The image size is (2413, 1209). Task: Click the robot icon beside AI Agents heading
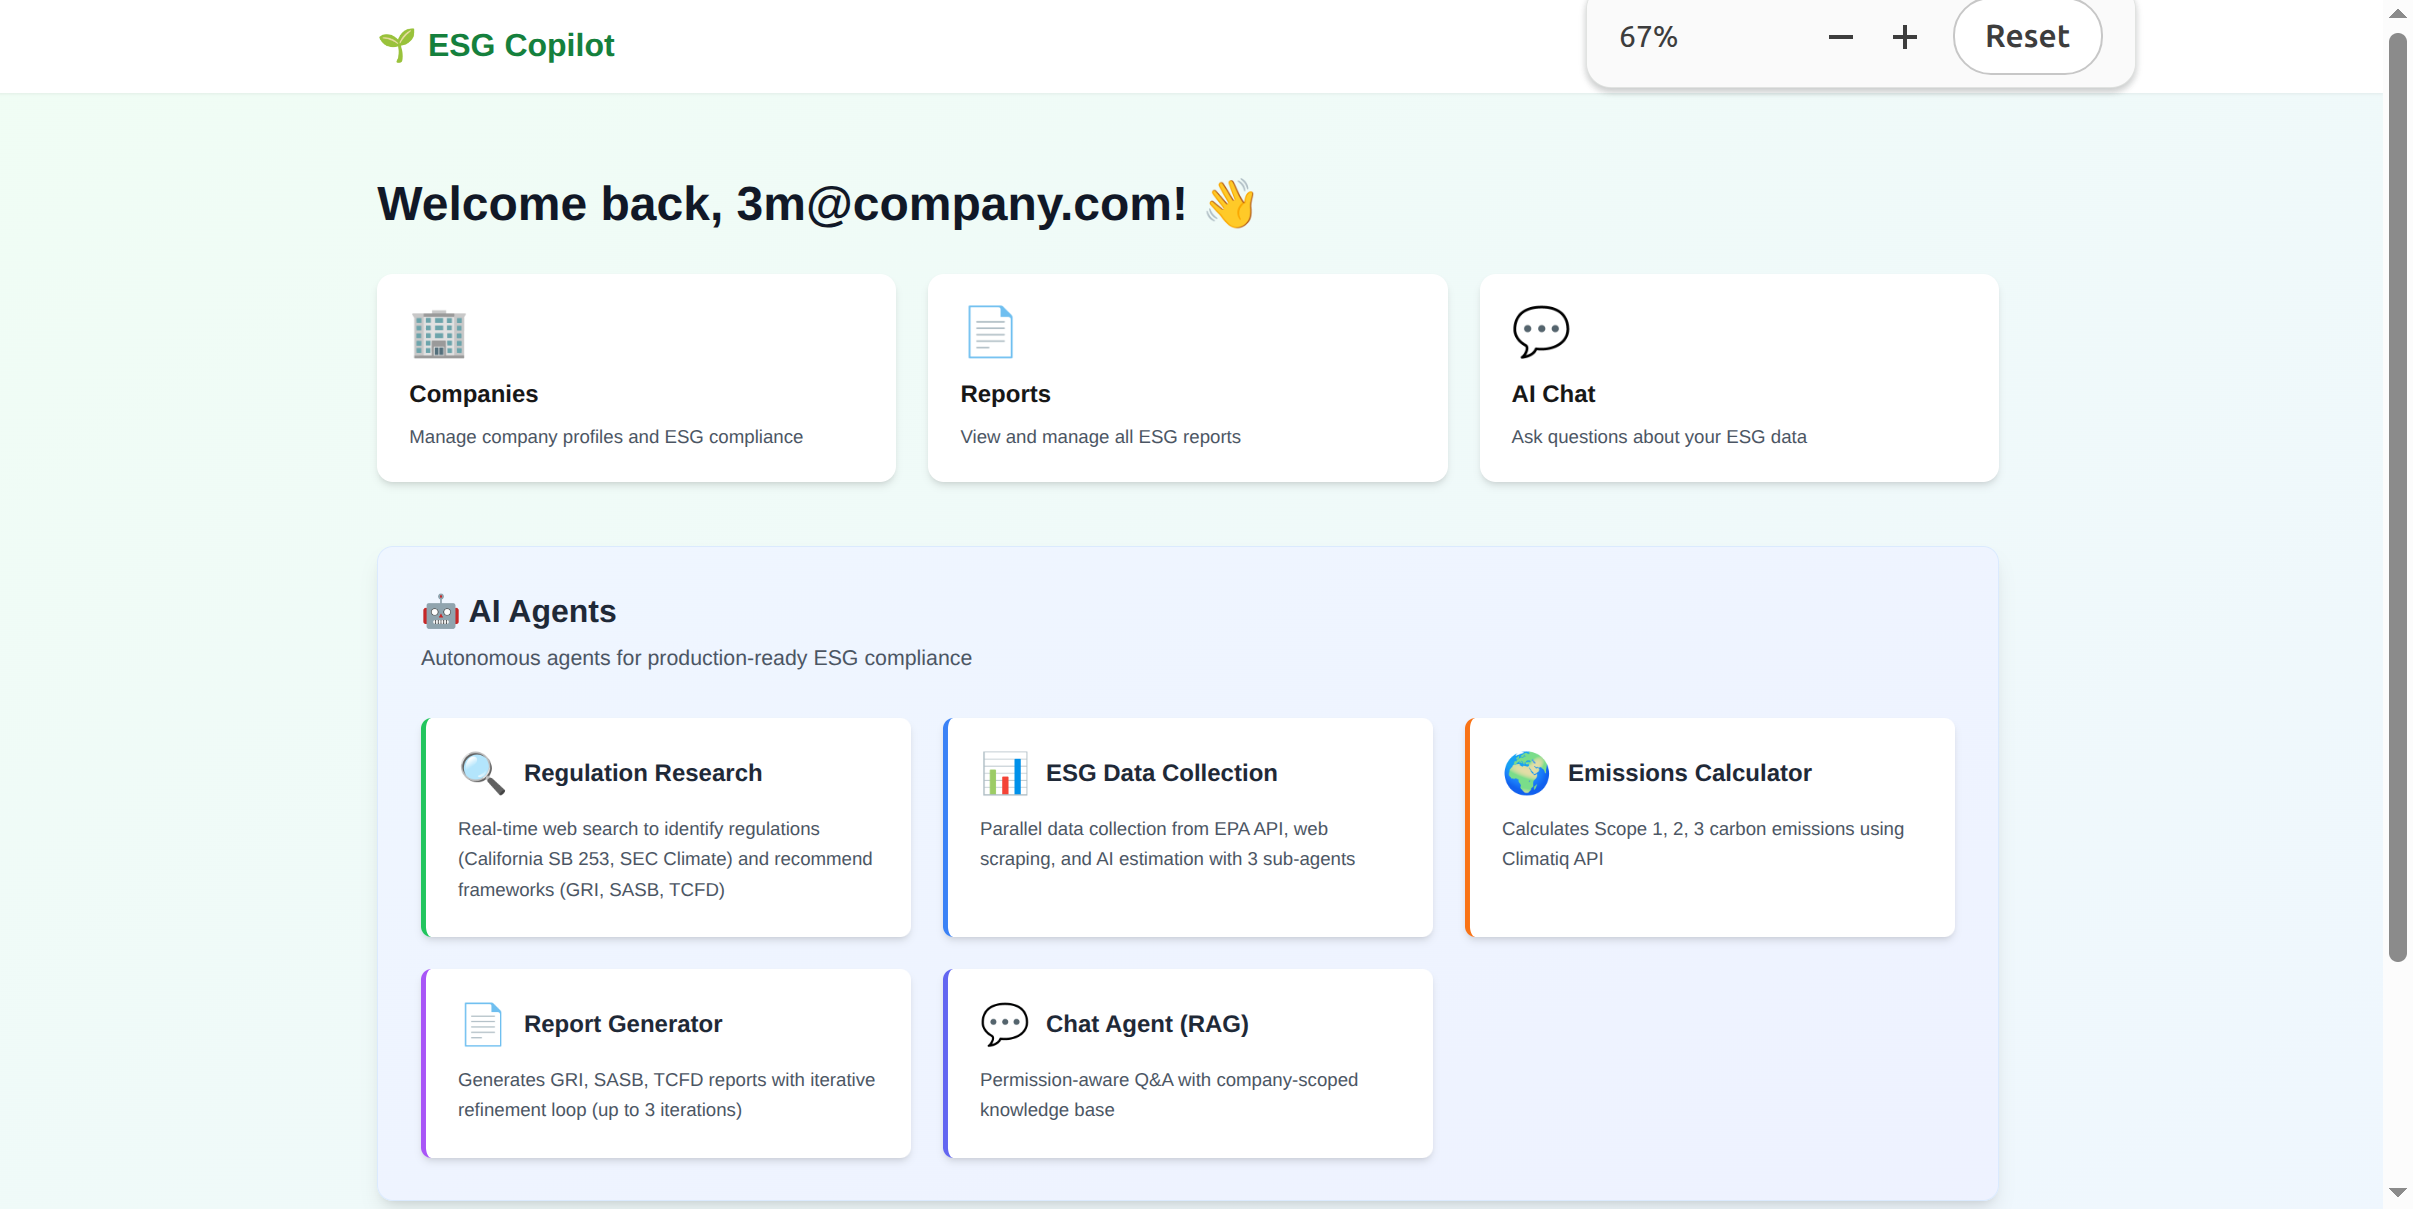(x=440, y=611)
